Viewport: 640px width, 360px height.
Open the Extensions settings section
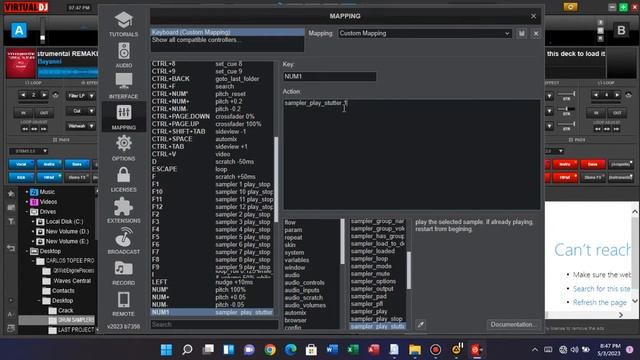click(x=124, y=210)
